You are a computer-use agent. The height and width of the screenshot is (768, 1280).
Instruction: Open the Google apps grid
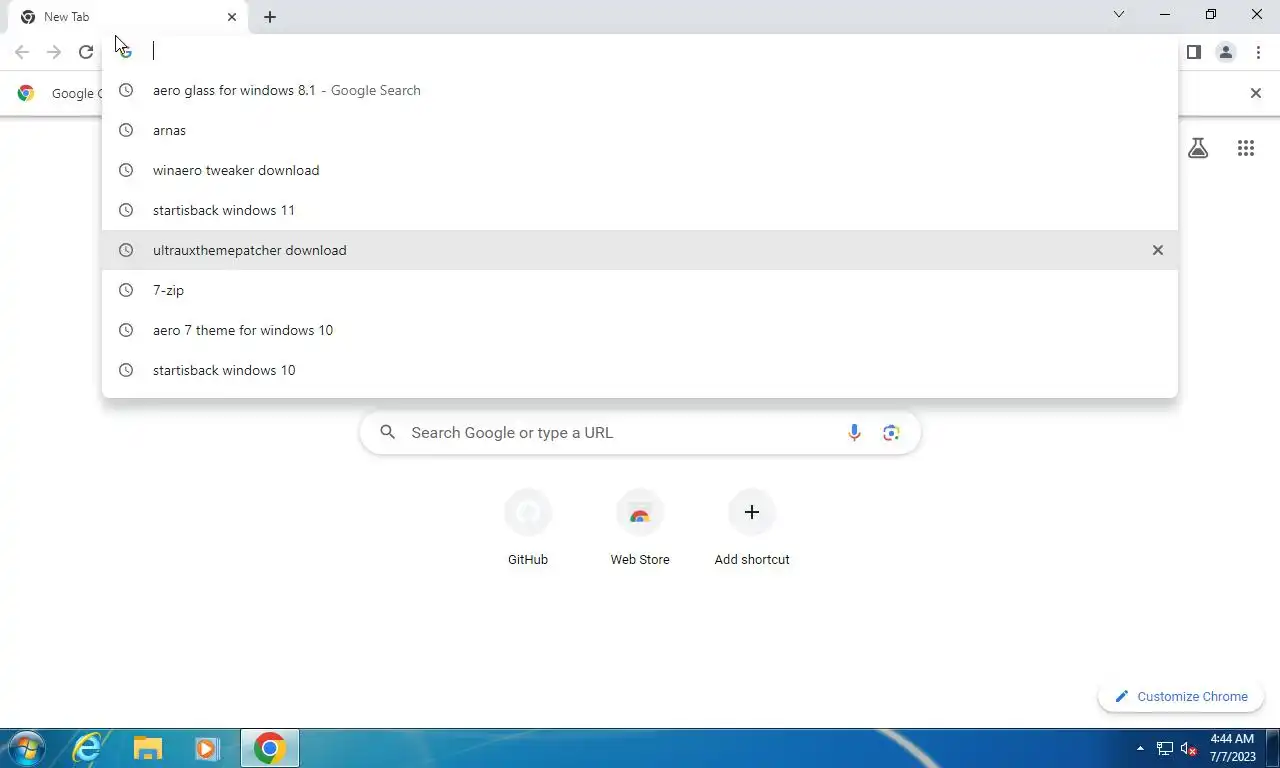(x=1246, y=148)
